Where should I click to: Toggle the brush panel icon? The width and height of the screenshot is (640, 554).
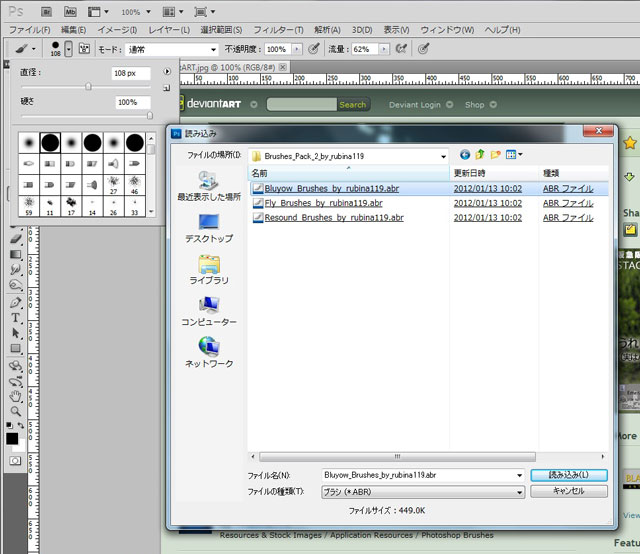click(x=84, y=49)
